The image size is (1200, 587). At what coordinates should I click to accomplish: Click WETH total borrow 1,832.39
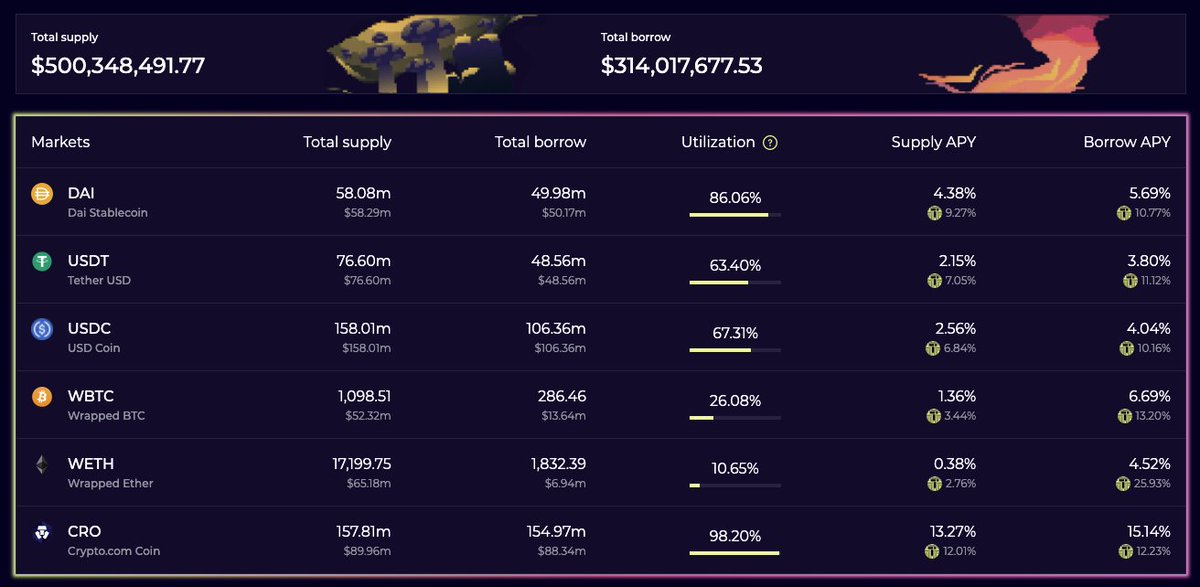558,464
